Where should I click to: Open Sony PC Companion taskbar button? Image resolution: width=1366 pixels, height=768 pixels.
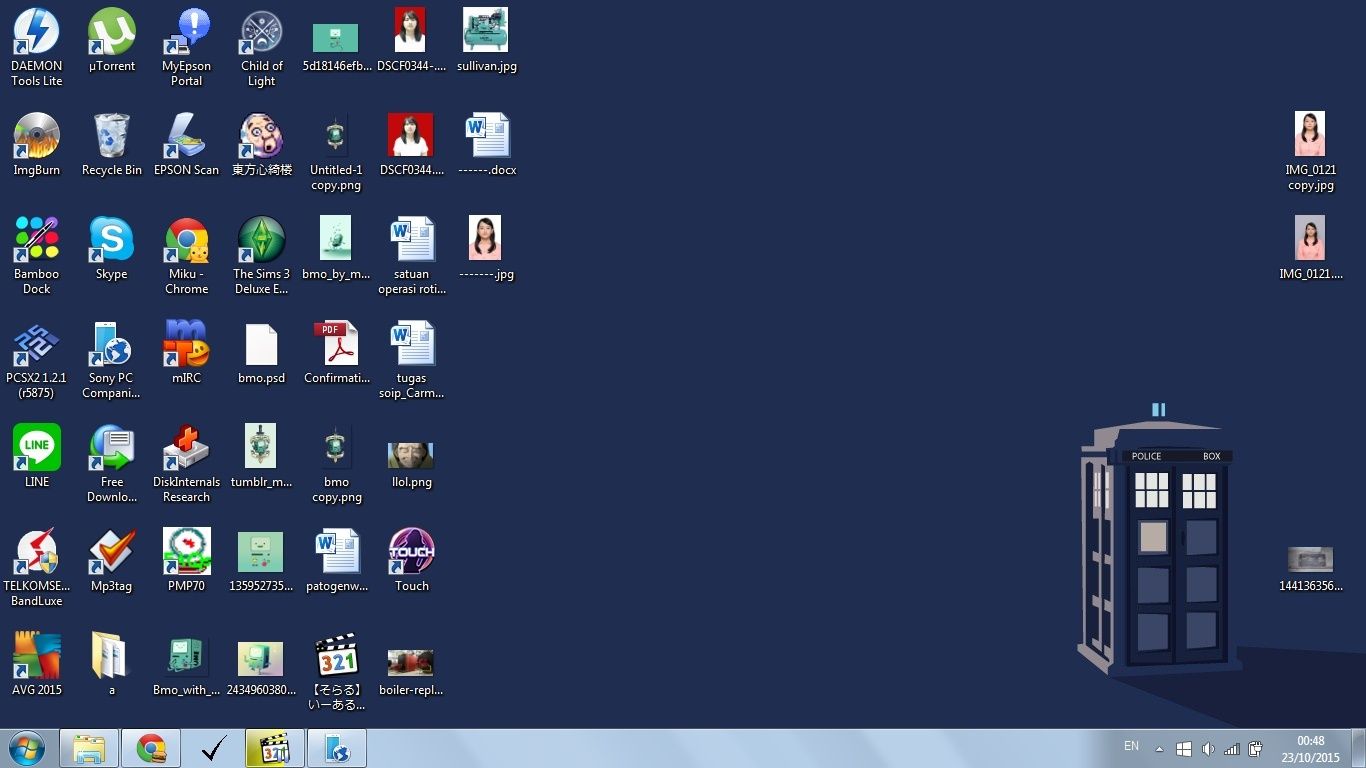coord(337,748)
